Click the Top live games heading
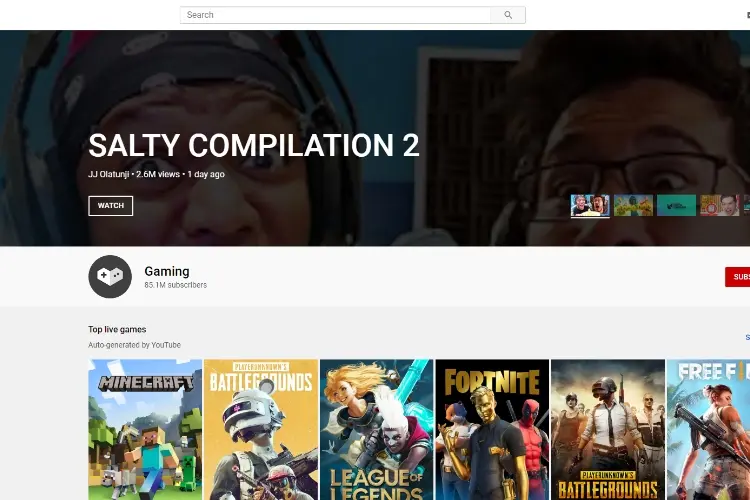 (x=117, y=329)
